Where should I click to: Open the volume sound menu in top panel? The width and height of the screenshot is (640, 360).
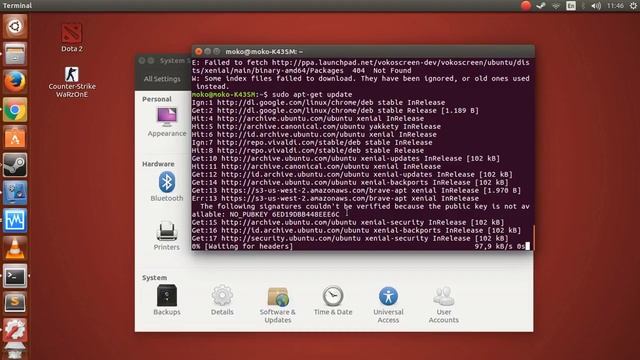596,6
